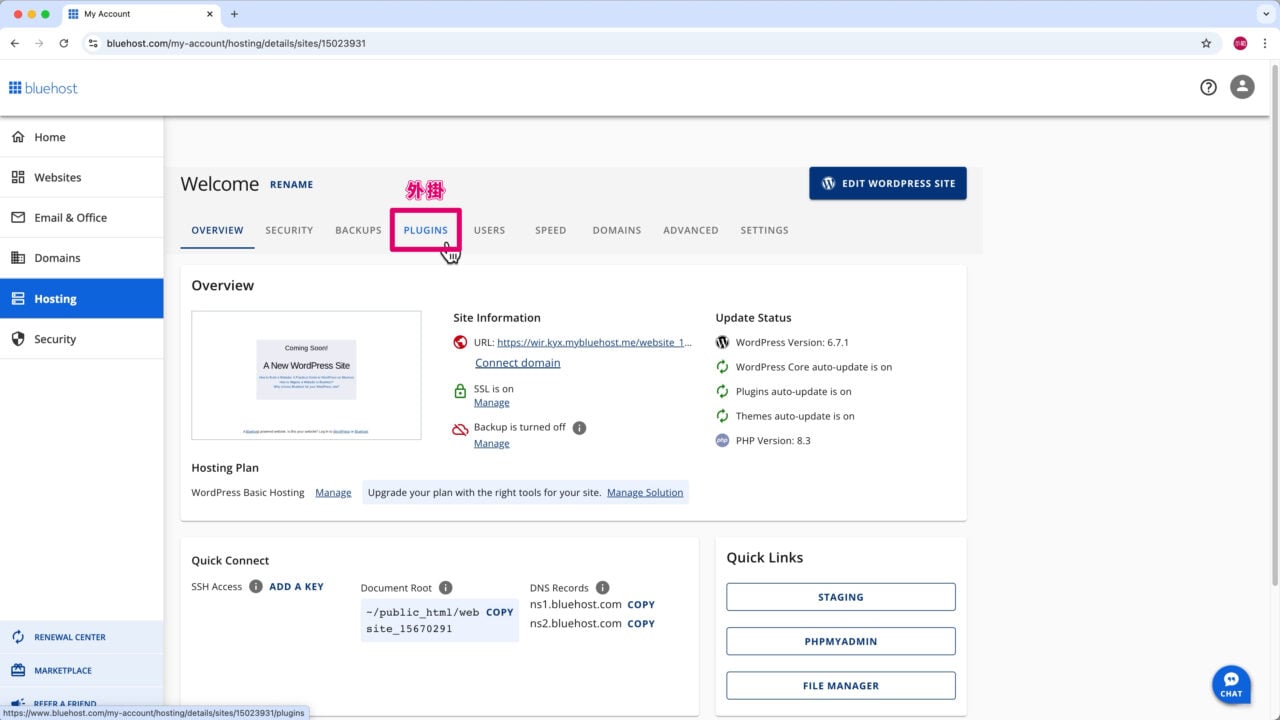The image size is (1280, 720).
Task: Open the Users tab
Action: 489,230
